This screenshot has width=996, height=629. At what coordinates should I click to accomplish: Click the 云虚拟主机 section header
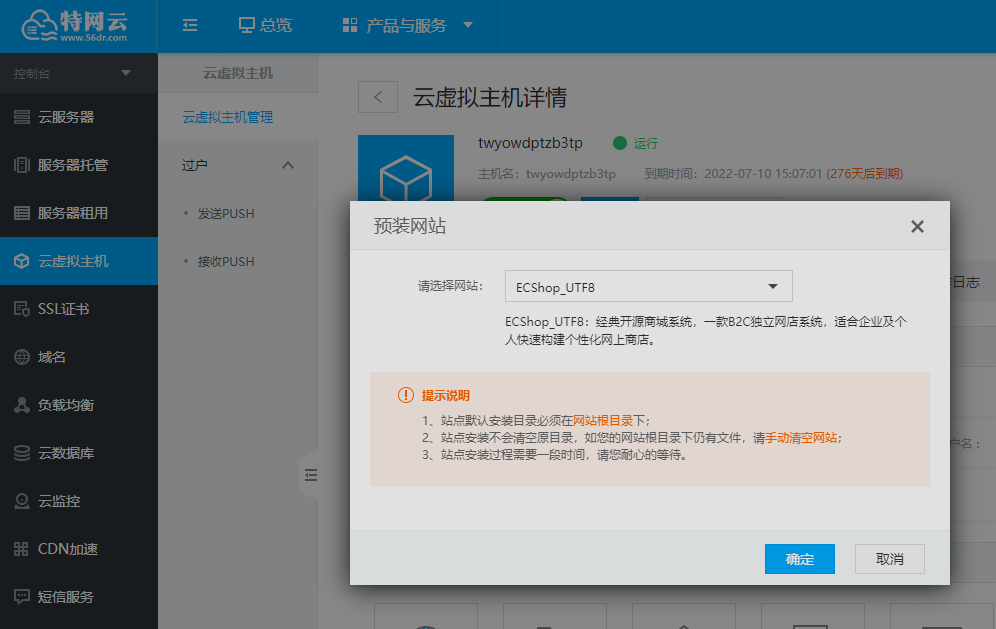click(238, 73)
